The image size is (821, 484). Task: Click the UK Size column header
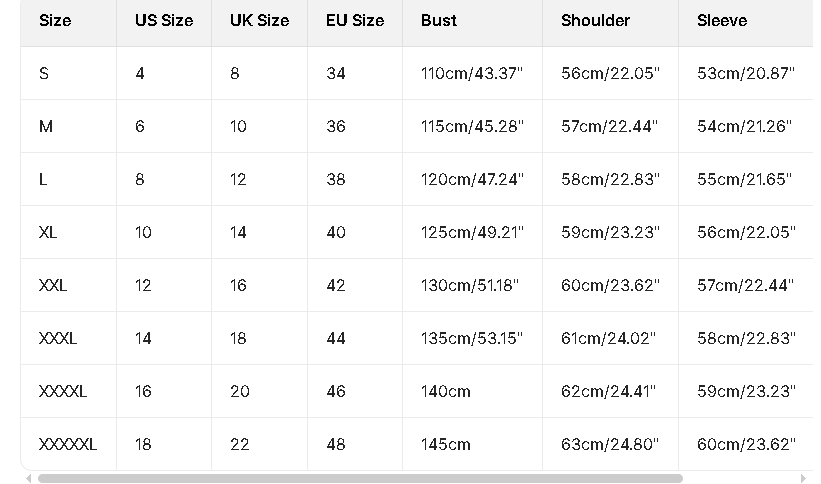tap(259, 20)
